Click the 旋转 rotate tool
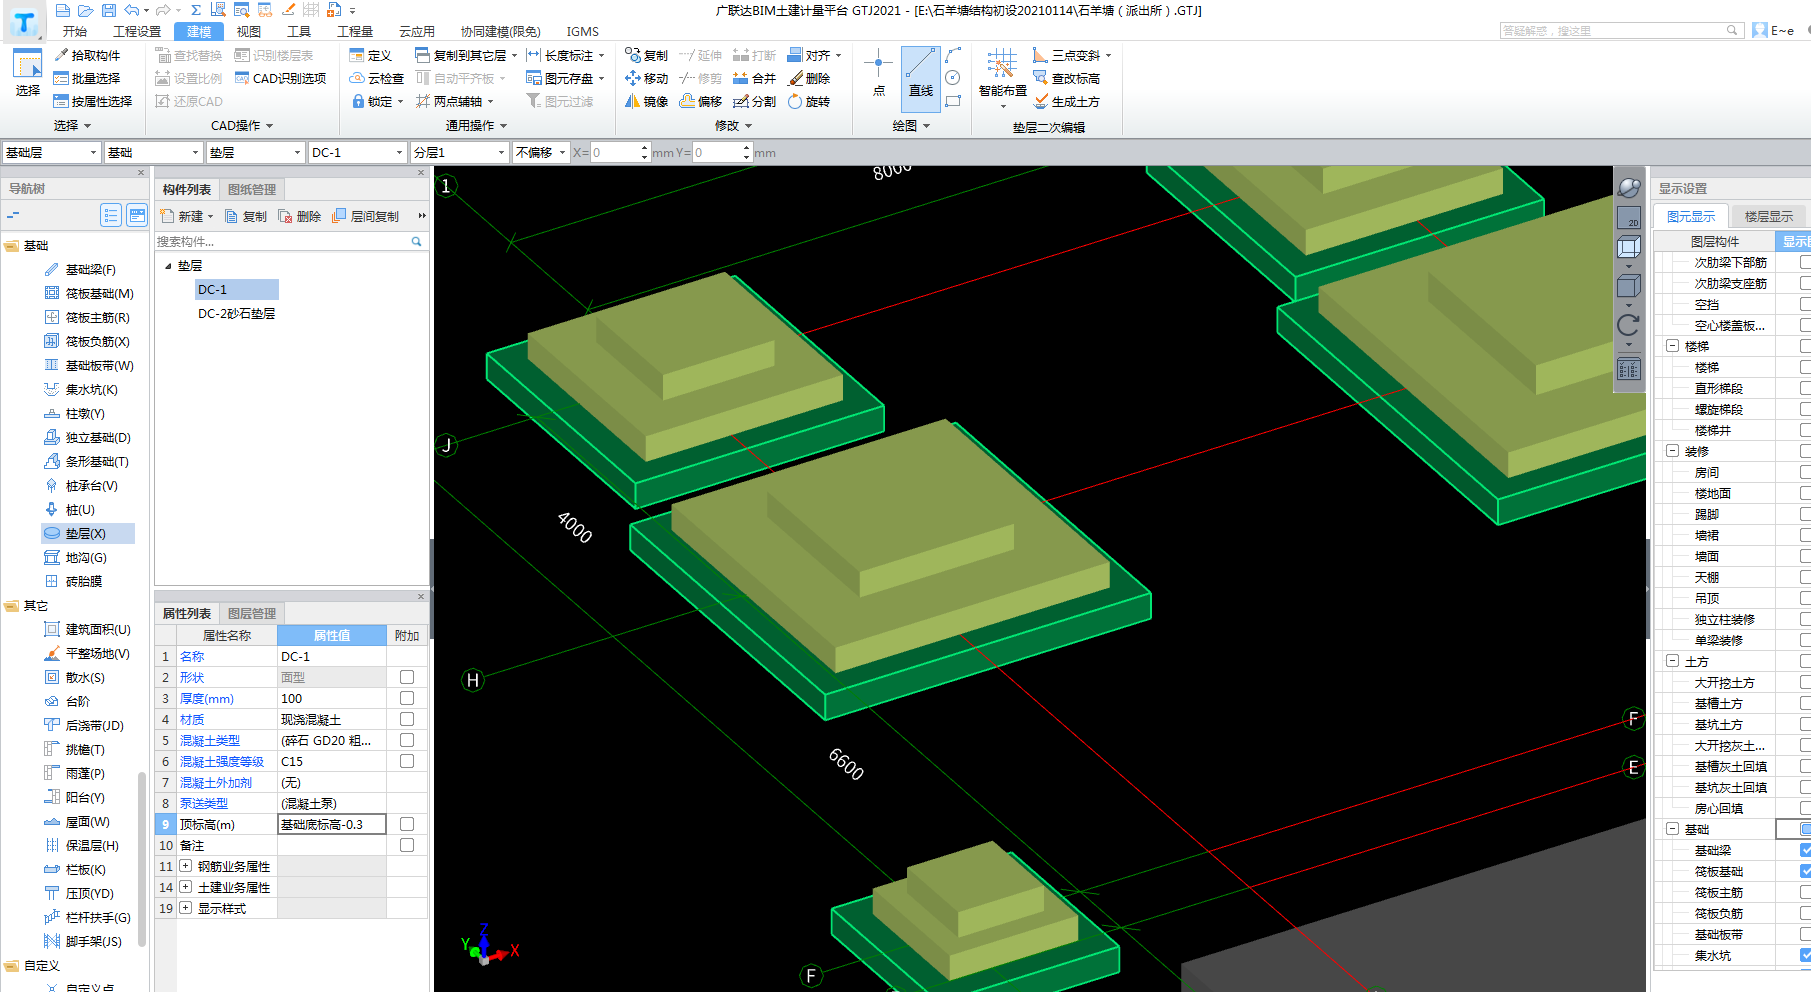 click(809, 101)
